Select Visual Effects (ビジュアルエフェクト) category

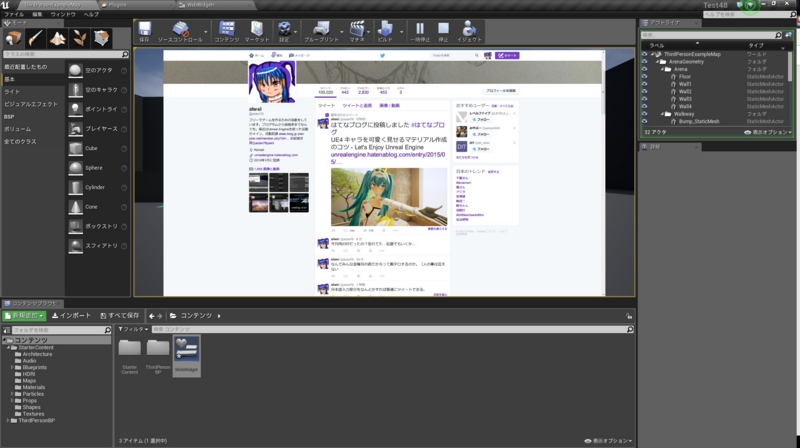[33, 104]
